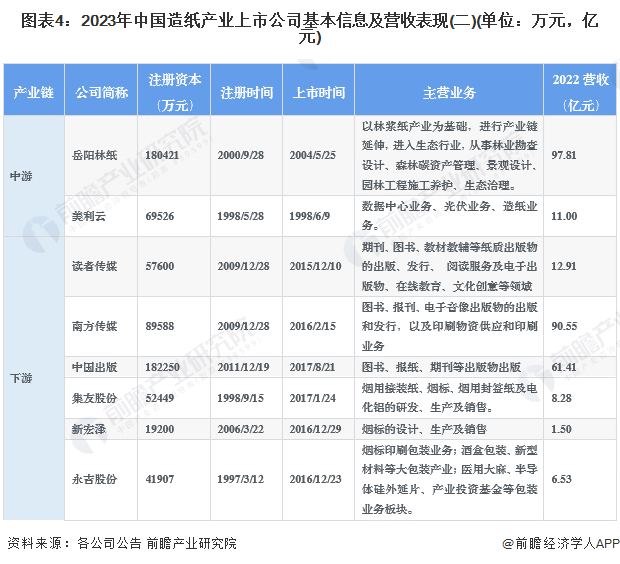Click registration date 1997/3/12
The image size is (620, 564).
point(240,479)
